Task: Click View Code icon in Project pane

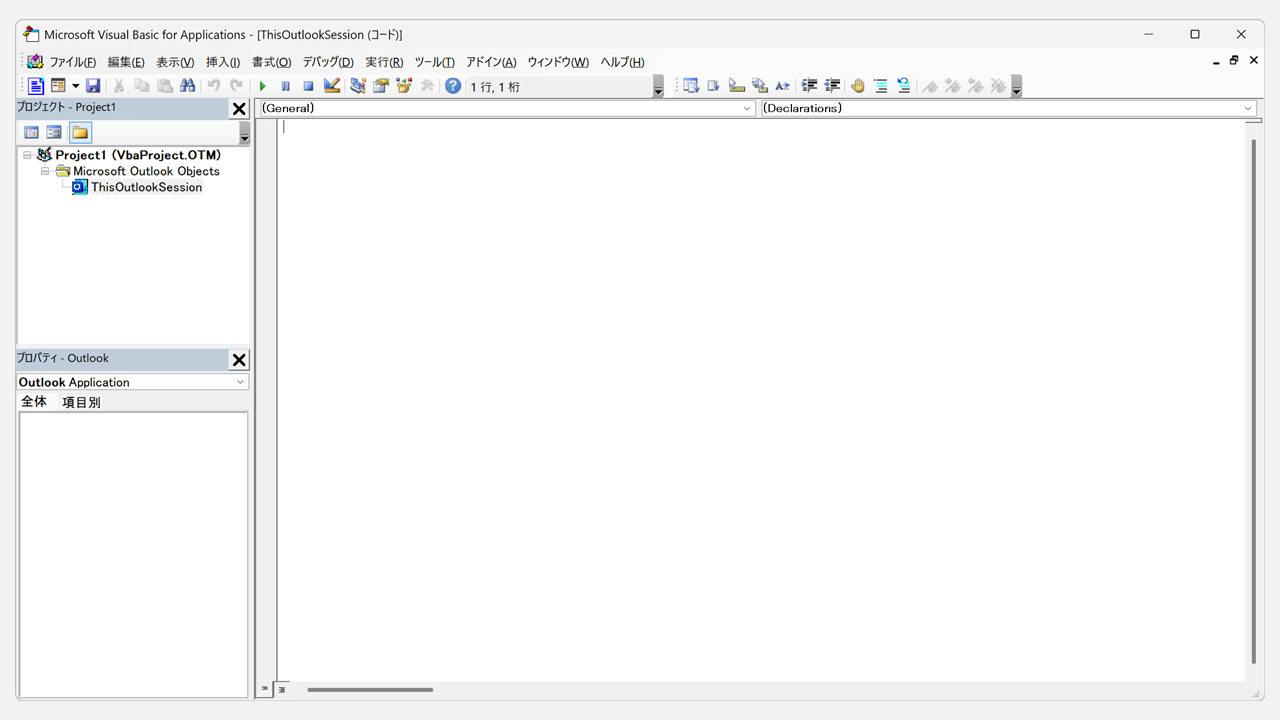Action: (31, 132)
